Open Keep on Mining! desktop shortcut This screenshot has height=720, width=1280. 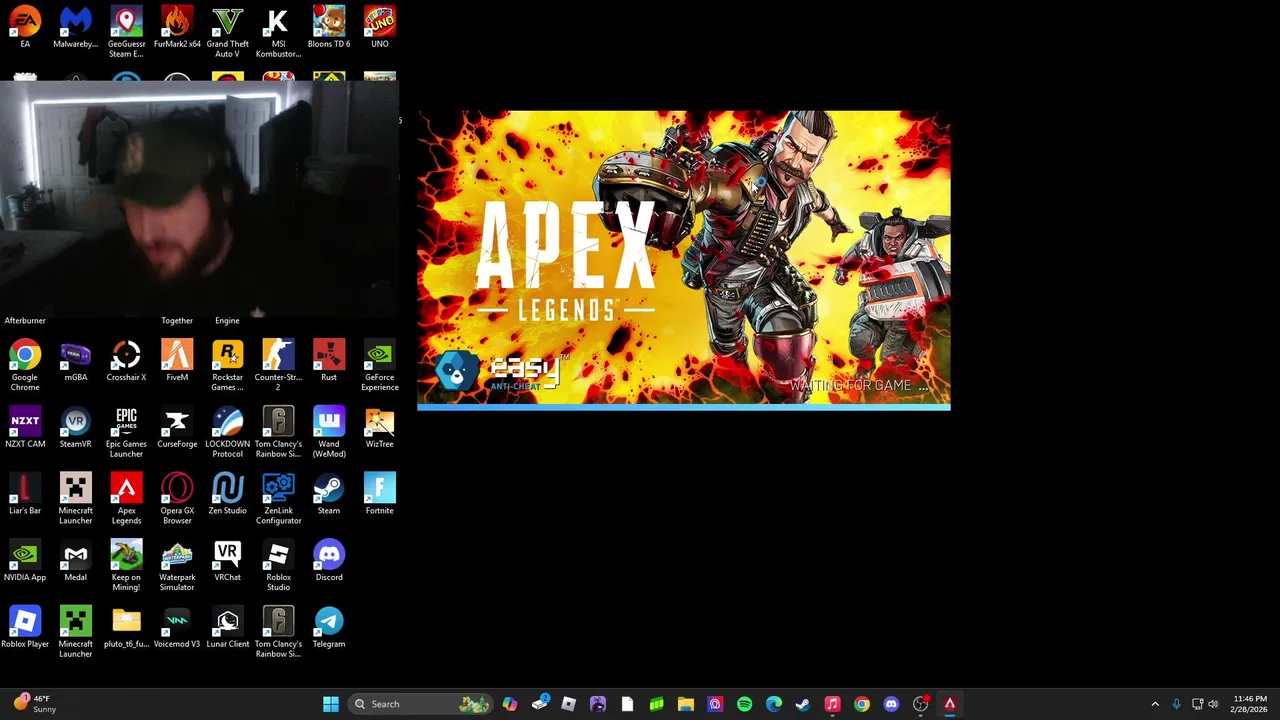click(x=126, y=566)
